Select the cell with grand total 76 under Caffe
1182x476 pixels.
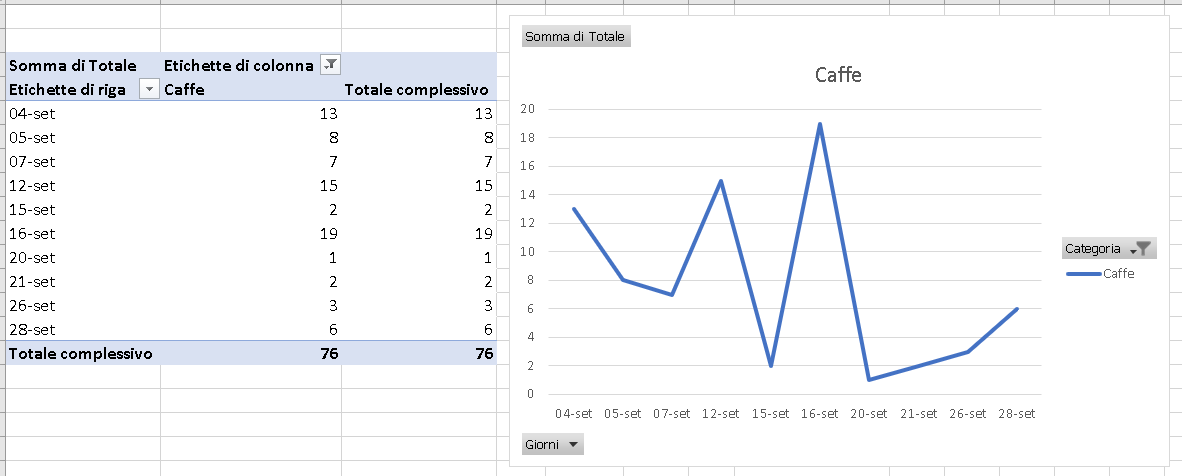click(x=251, y=353)
